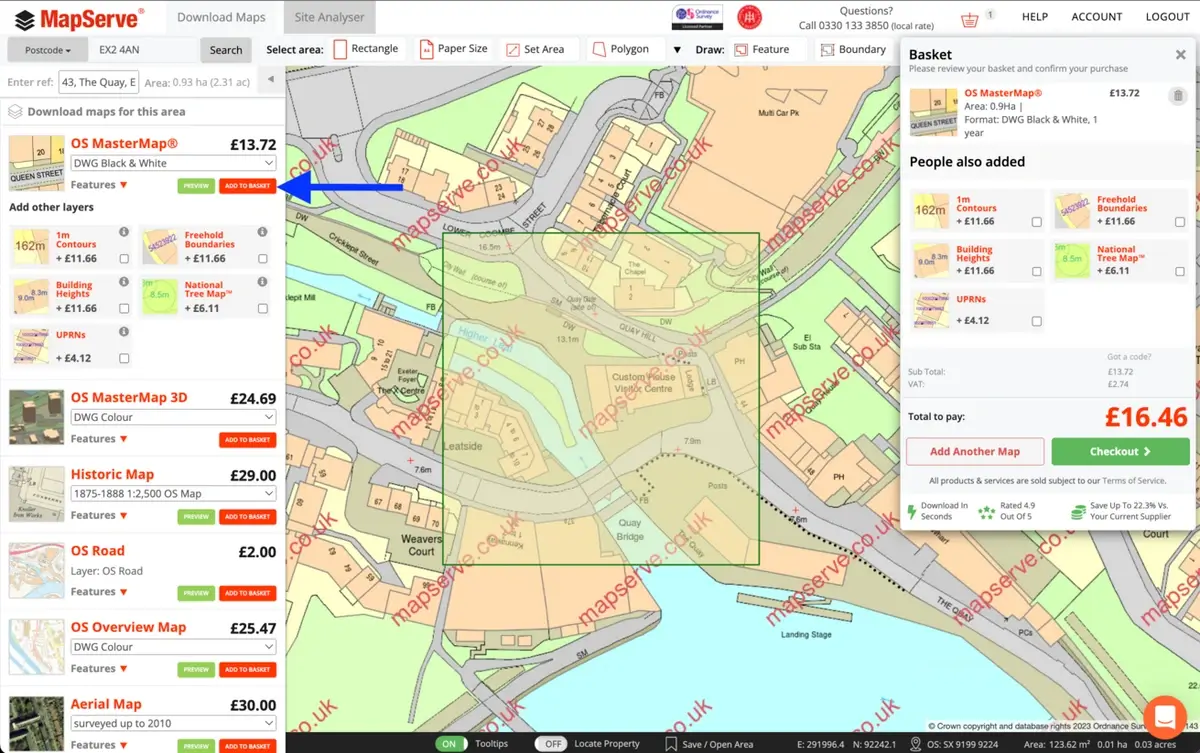Tick the sidebar National Tree Map checkbox
This screenshot has width=1200, height=753.
[x=262, y=308]
